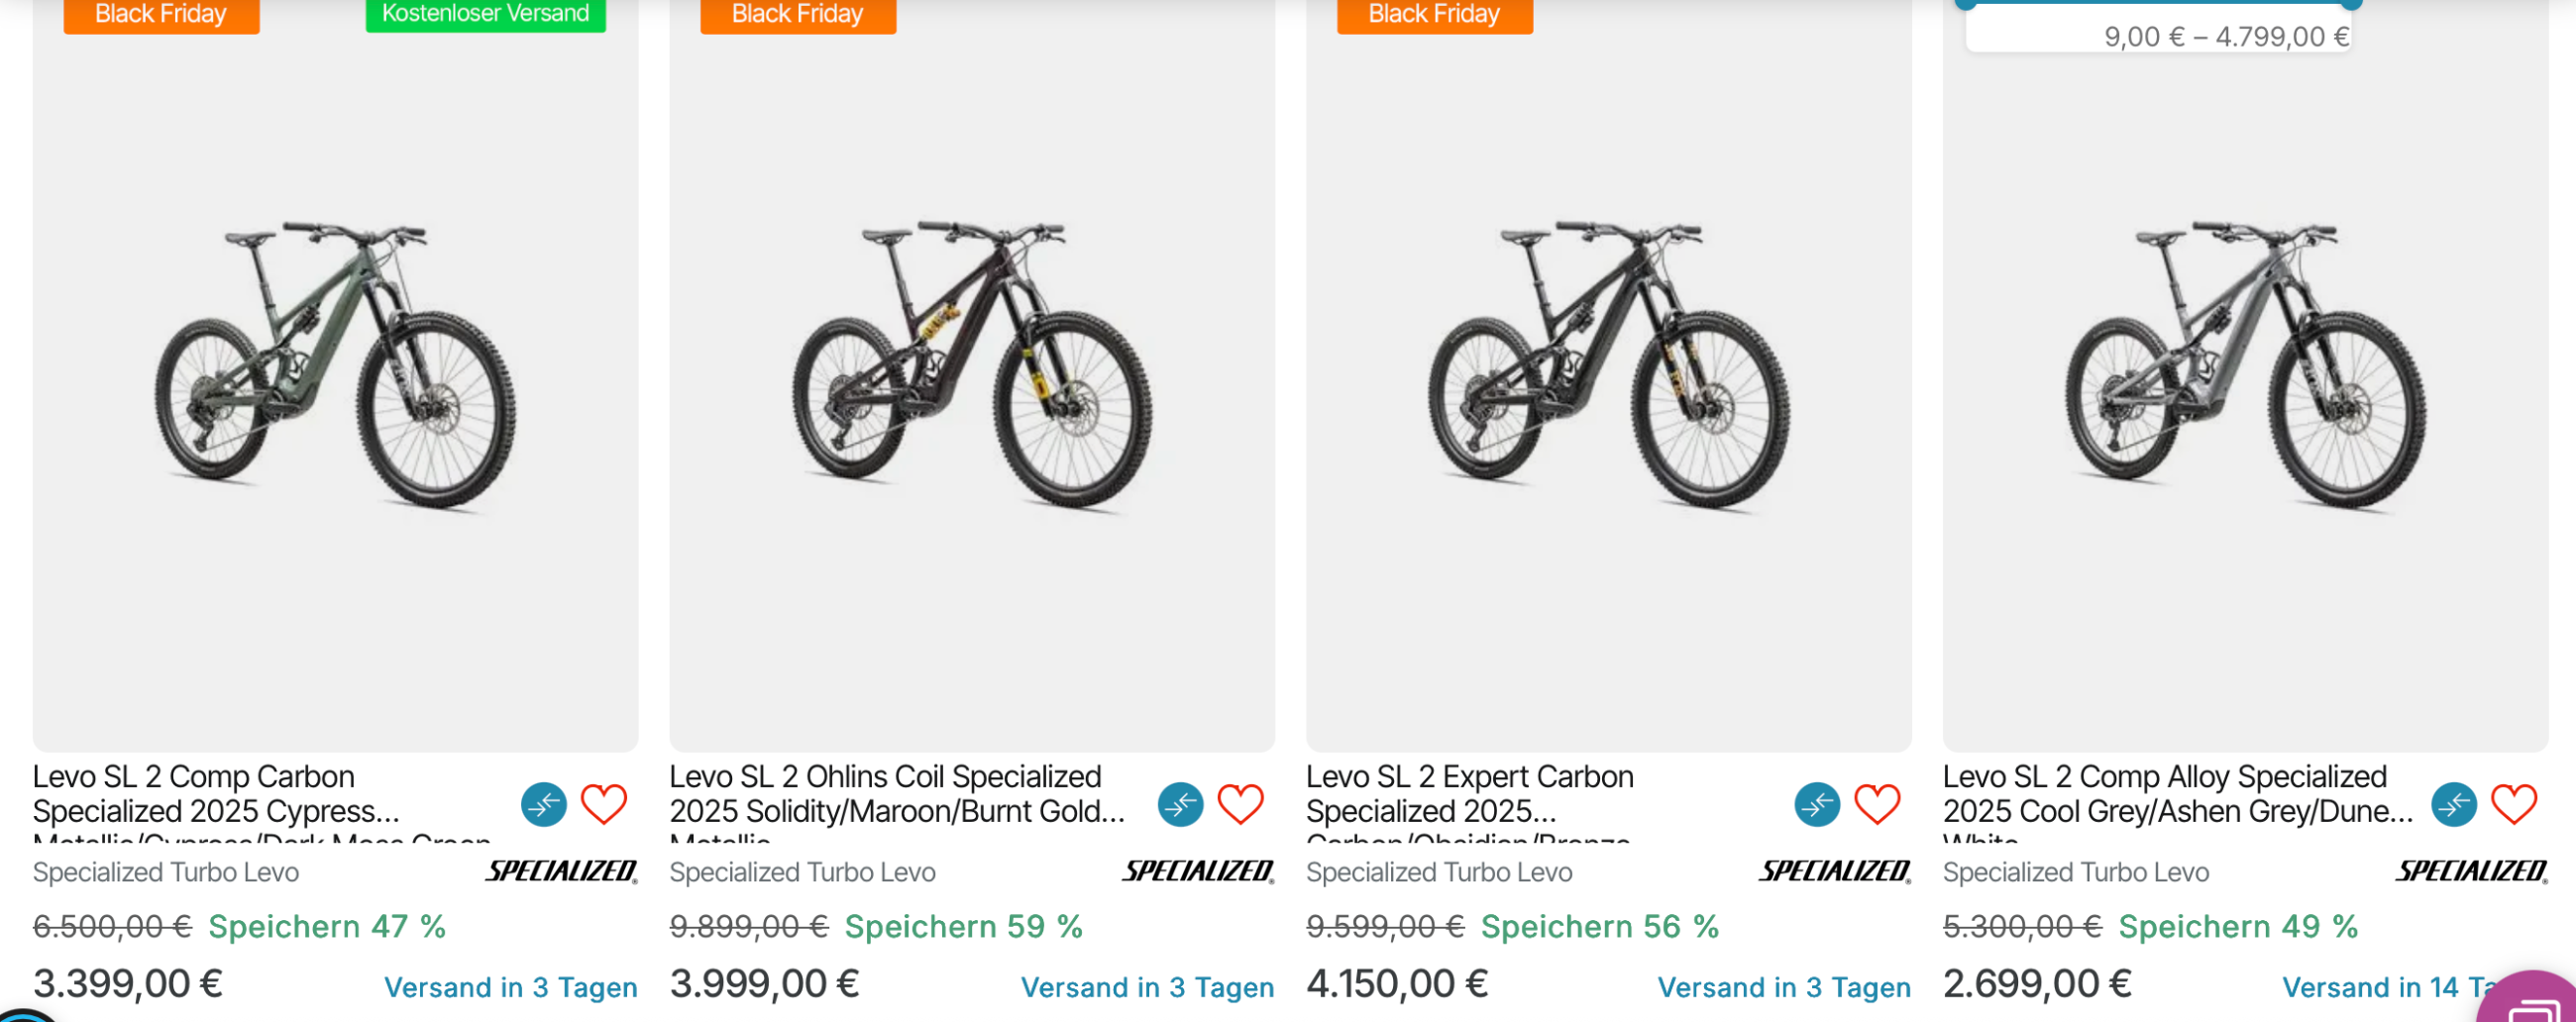The height and width of the screenshot is (1022, 2576).
Task: Click the grey Comp Alloy bike image
Action: pyautogui.click(x=2245, y=365)
